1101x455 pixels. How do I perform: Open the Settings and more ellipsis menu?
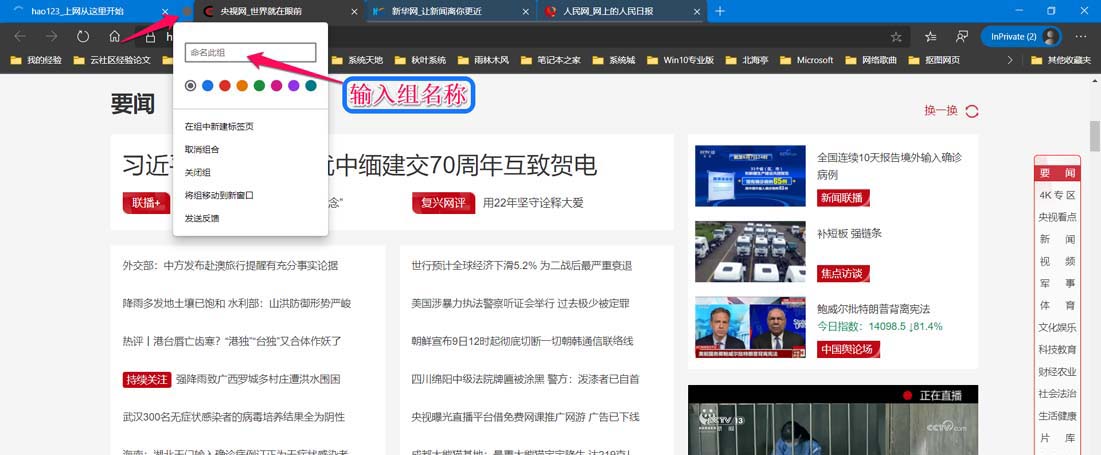coord(1079,37)
